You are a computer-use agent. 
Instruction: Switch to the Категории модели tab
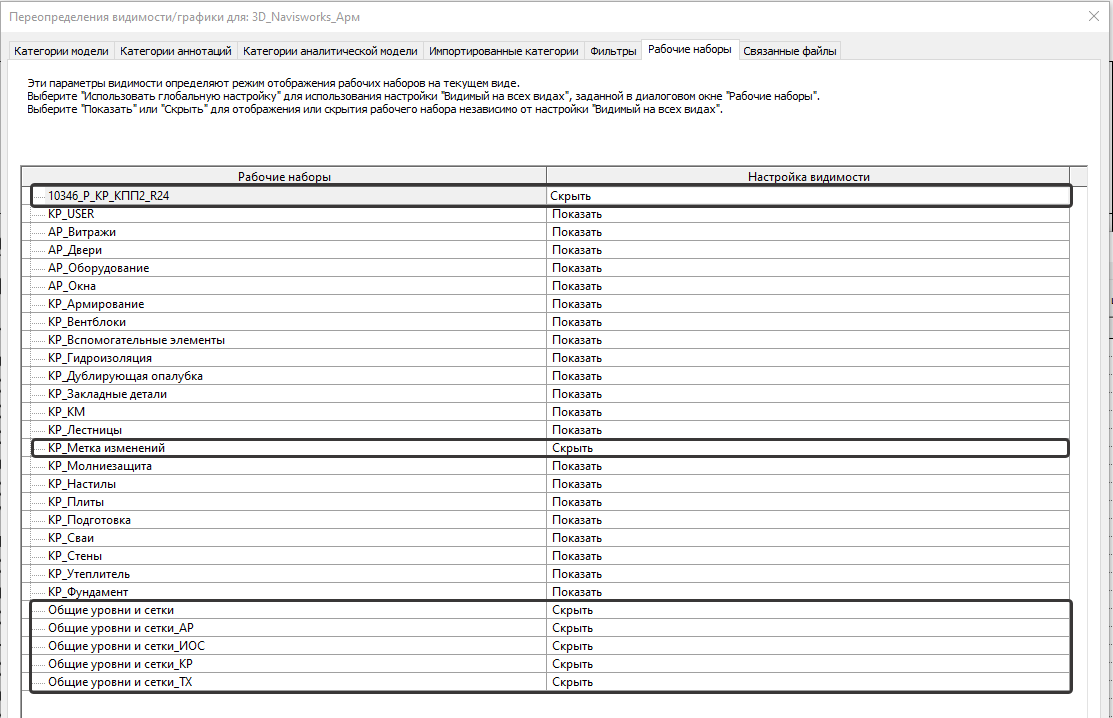pos(60,51)
